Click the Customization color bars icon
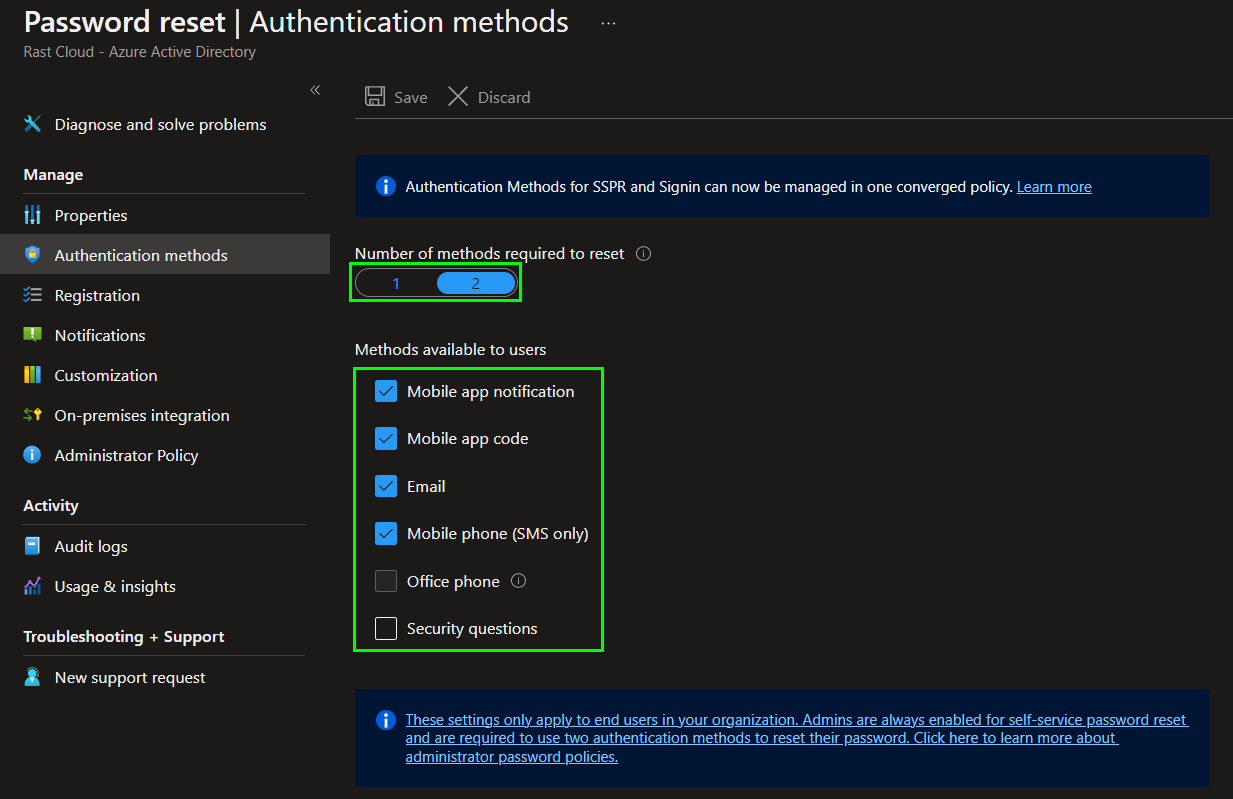The image size is (1233, 799). [33, 375]
